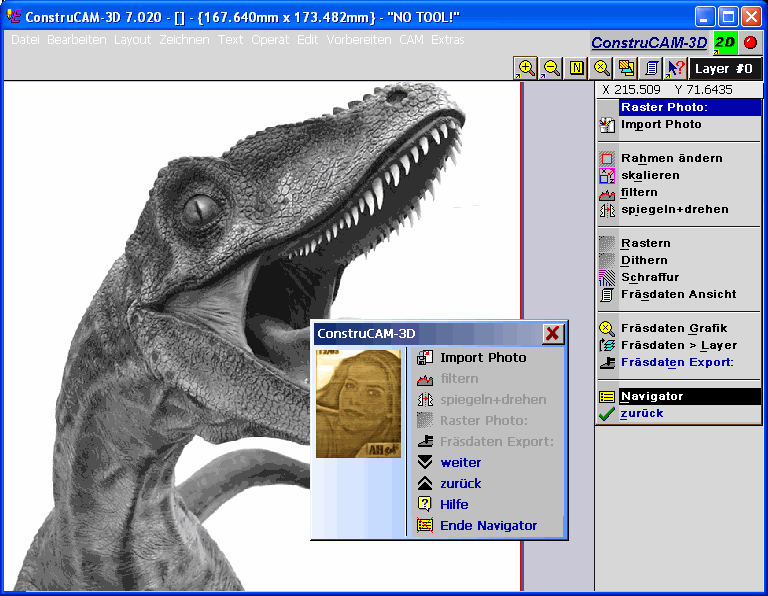The image size is (768, 596).
Task: Click the zoom-all magnifier with X icon
Action: (602, 68)
